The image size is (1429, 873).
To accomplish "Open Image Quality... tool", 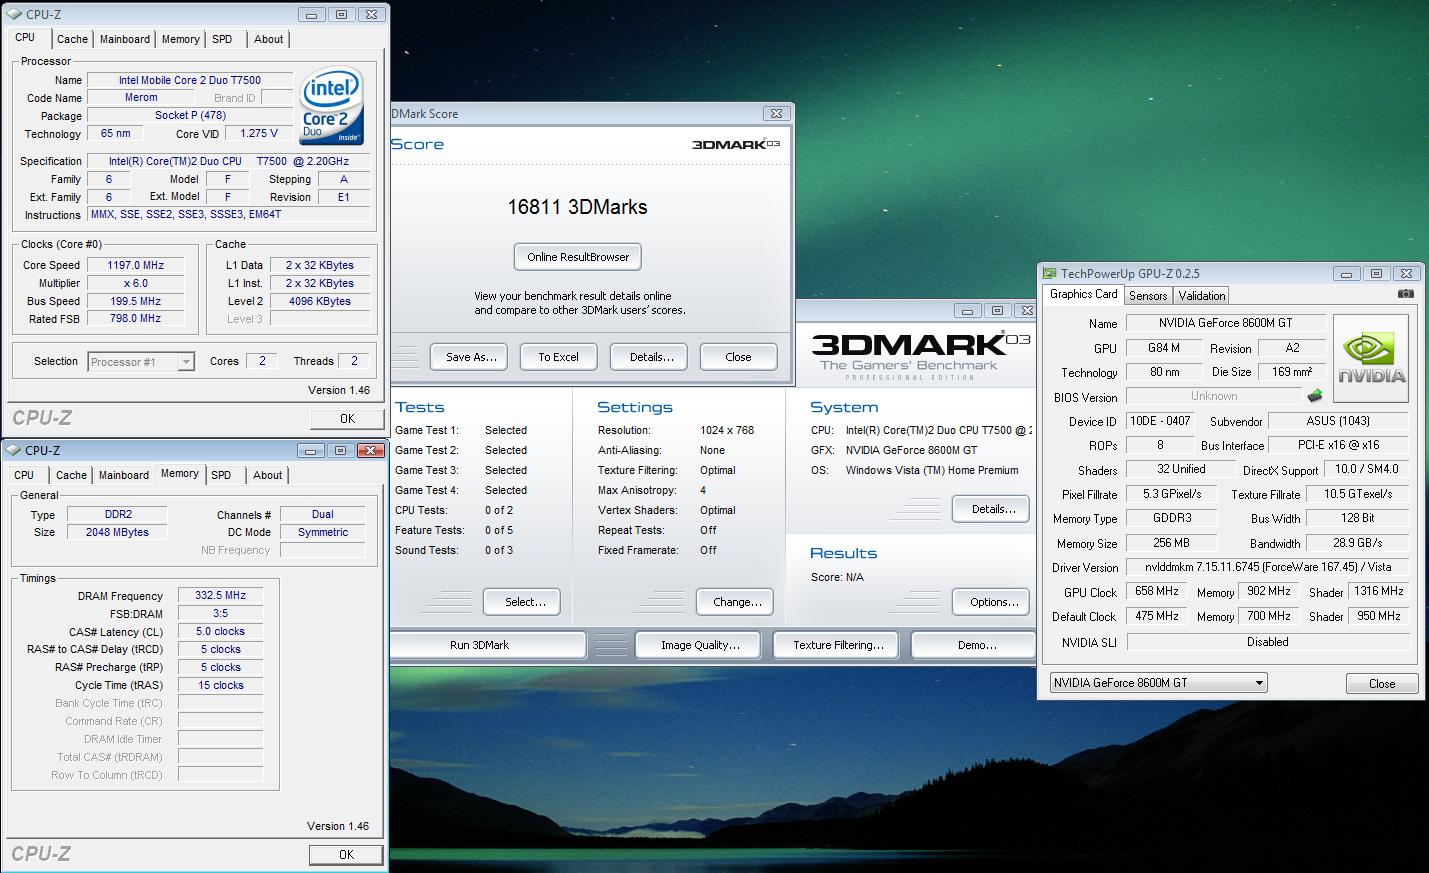I will click(700, 645).
